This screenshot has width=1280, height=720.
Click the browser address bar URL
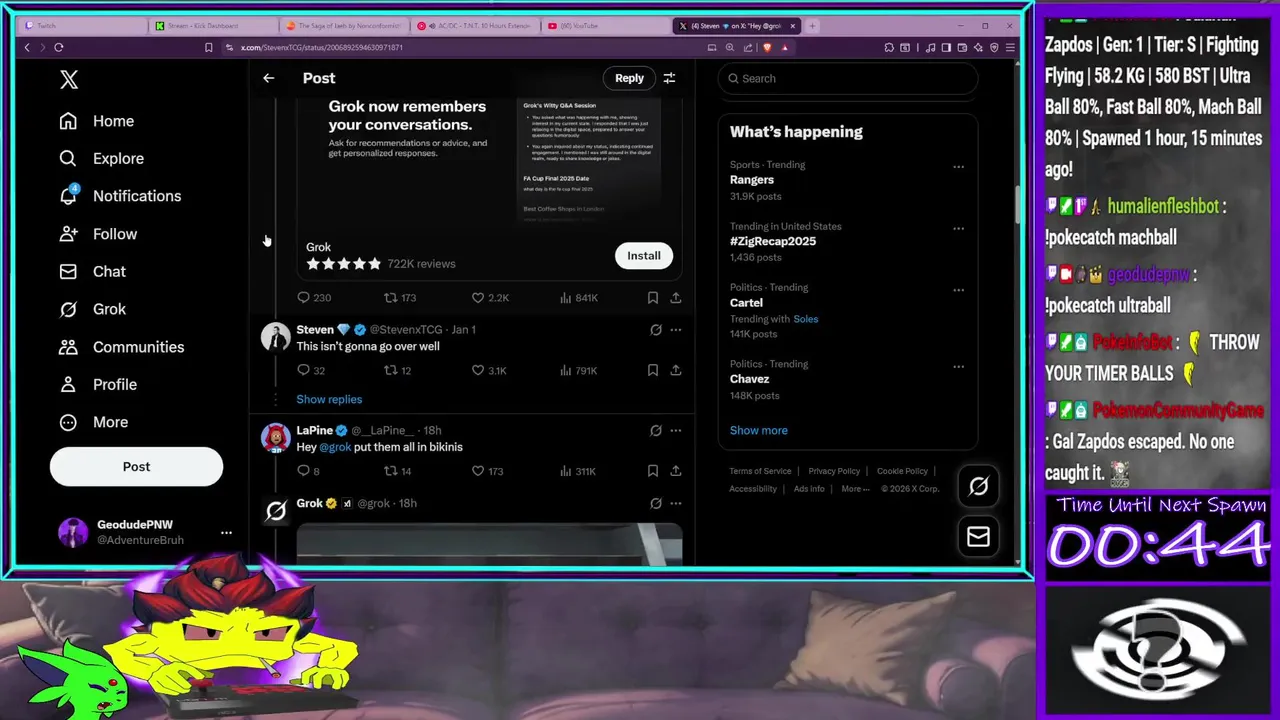coord(322,47)
